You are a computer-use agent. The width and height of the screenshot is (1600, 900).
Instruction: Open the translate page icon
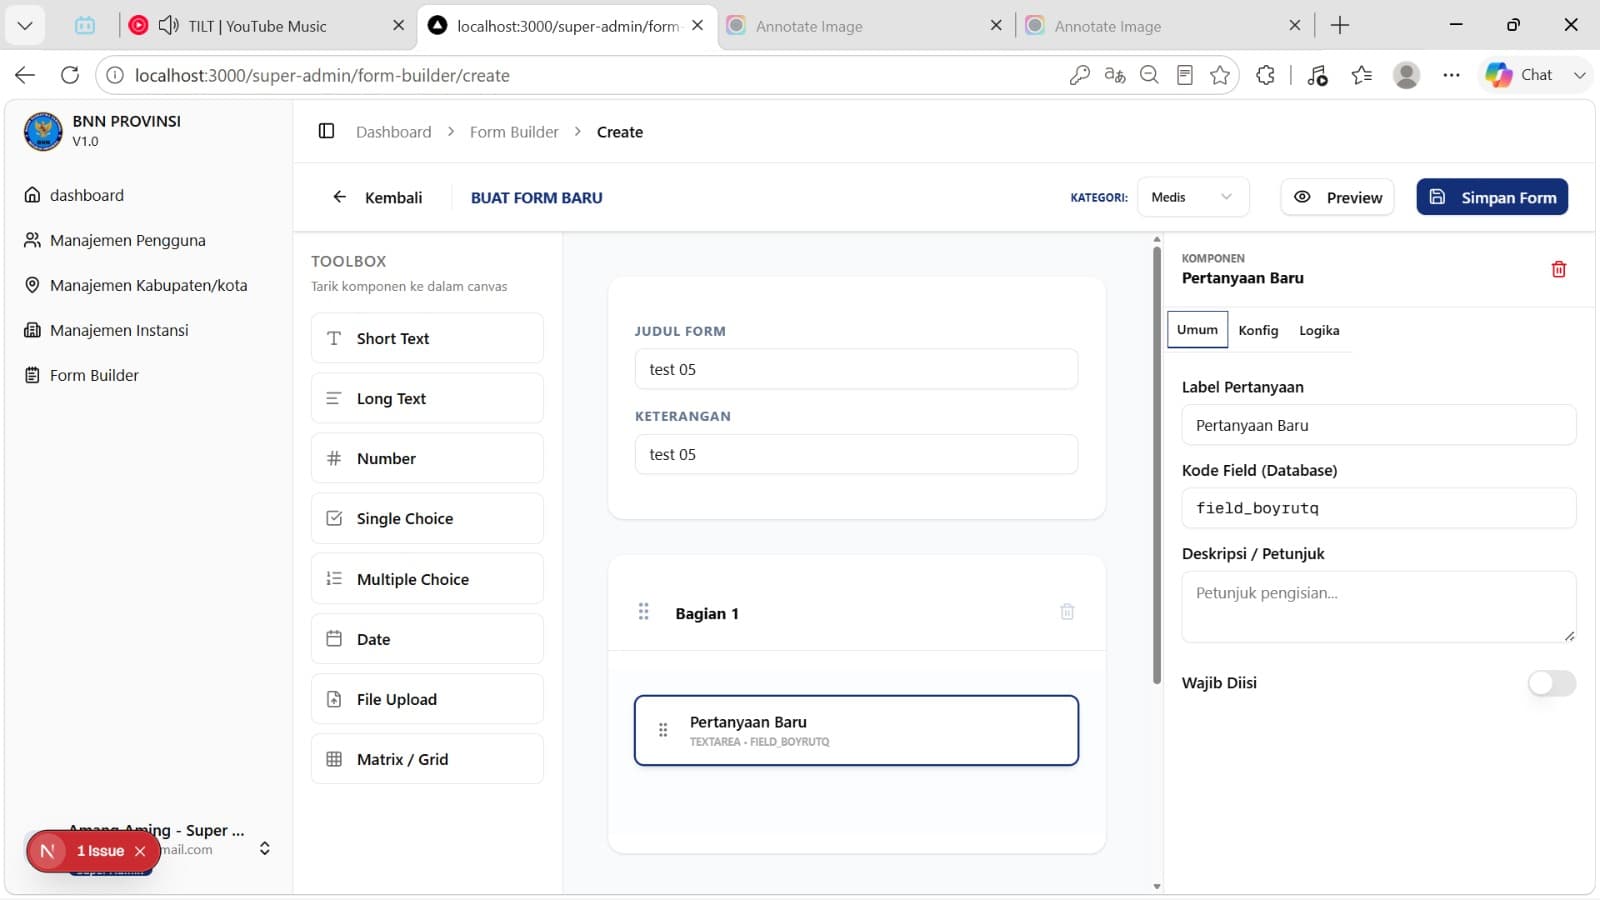tap(1115, 75)
